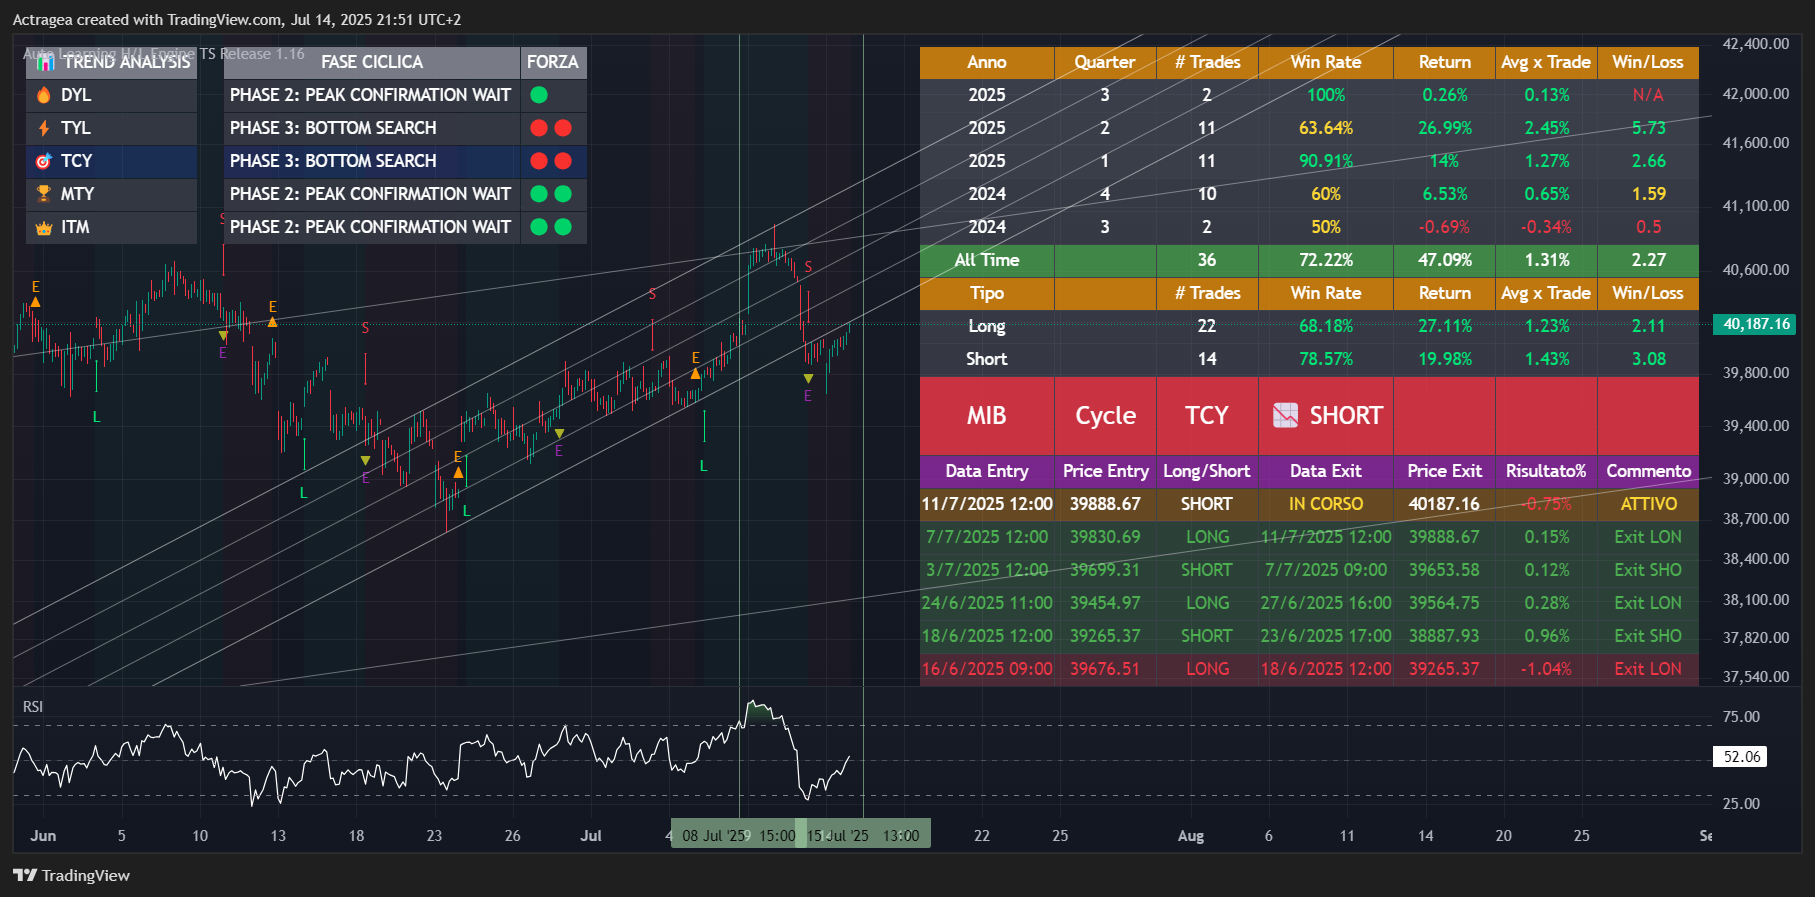1815x897 pixels.
Task: Select the FORZA column header
Action: 553,62
